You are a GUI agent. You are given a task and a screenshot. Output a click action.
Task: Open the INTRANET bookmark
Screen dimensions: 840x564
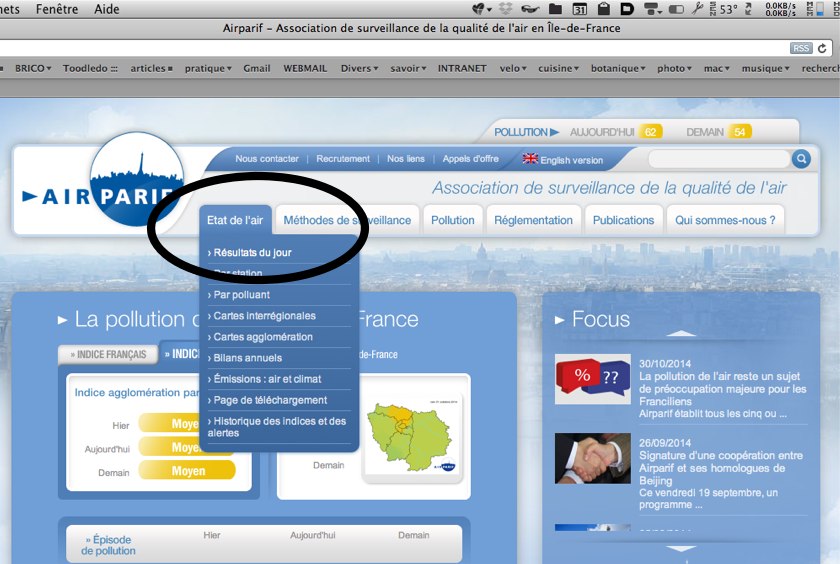pos(462,68)
